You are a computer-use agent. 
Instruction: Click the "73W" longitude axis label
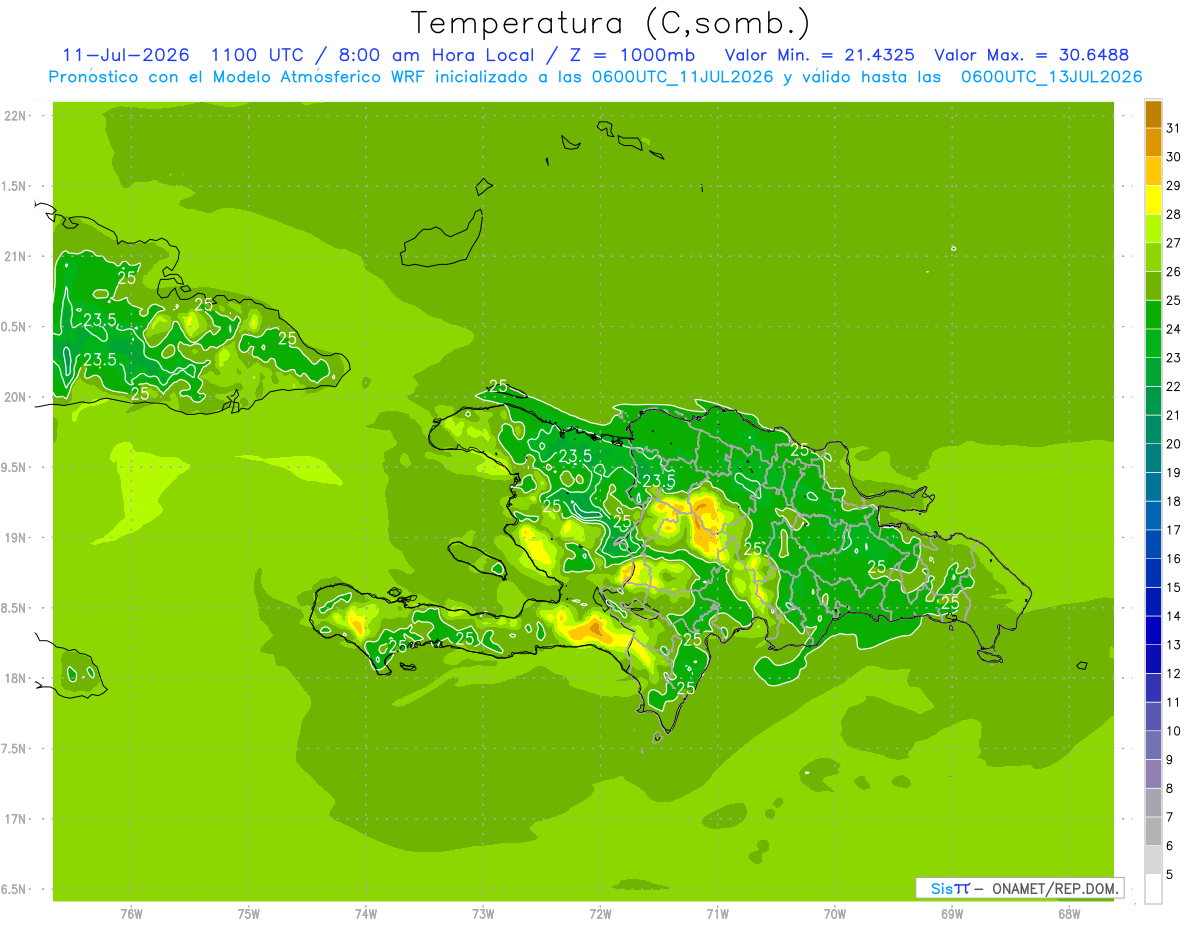[x=483, y=913]
